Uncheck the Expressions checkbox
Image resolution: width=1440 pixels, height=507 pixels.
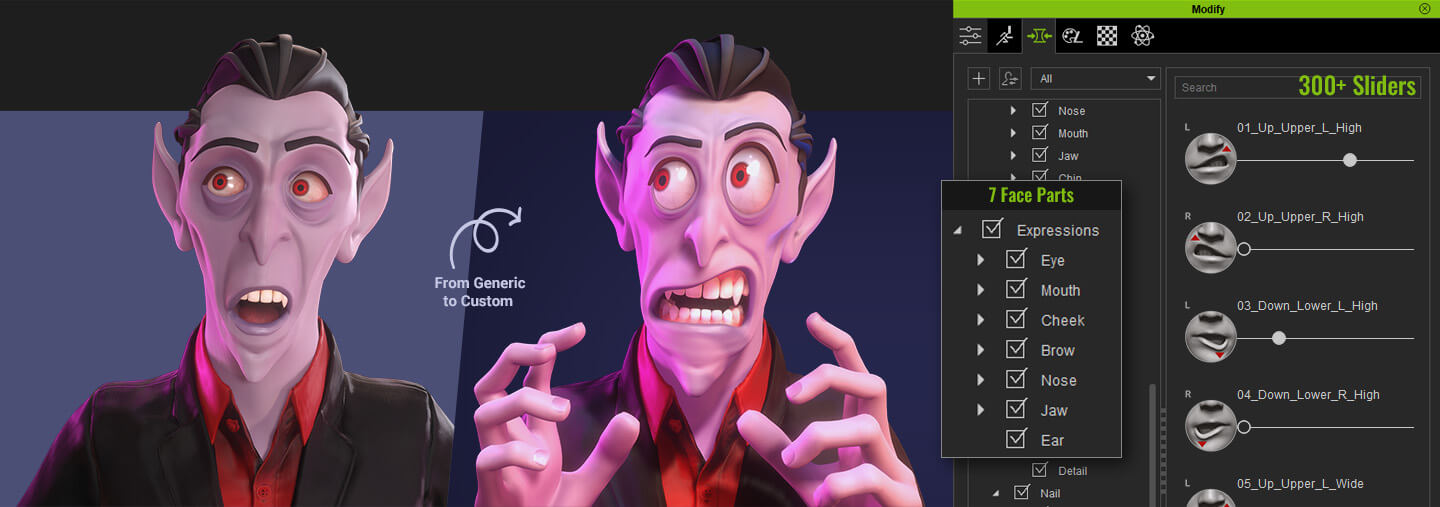coord(992,229)
